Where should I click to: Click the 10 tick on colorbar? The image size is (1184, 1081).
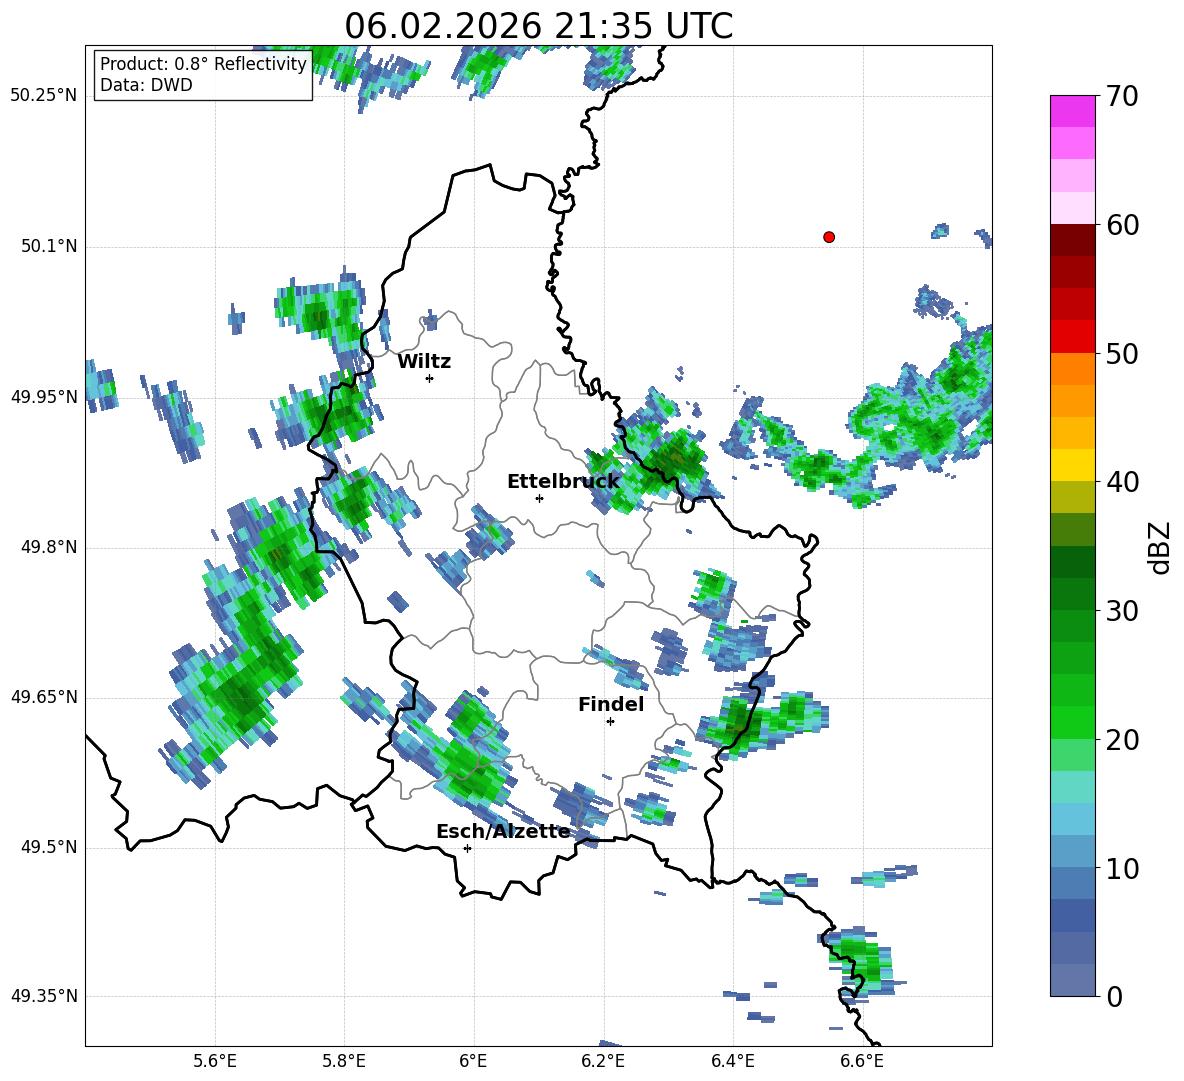click(x=1122, y=868)
